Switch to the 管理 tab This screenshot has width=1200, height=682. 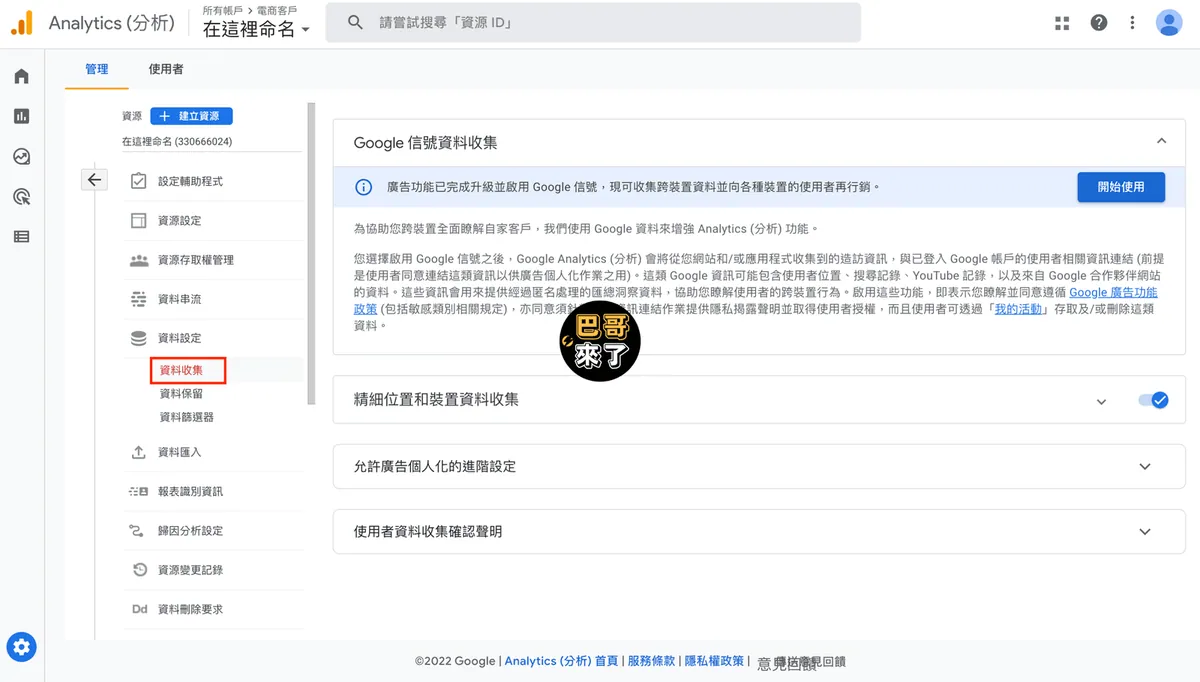pos(97,69)
